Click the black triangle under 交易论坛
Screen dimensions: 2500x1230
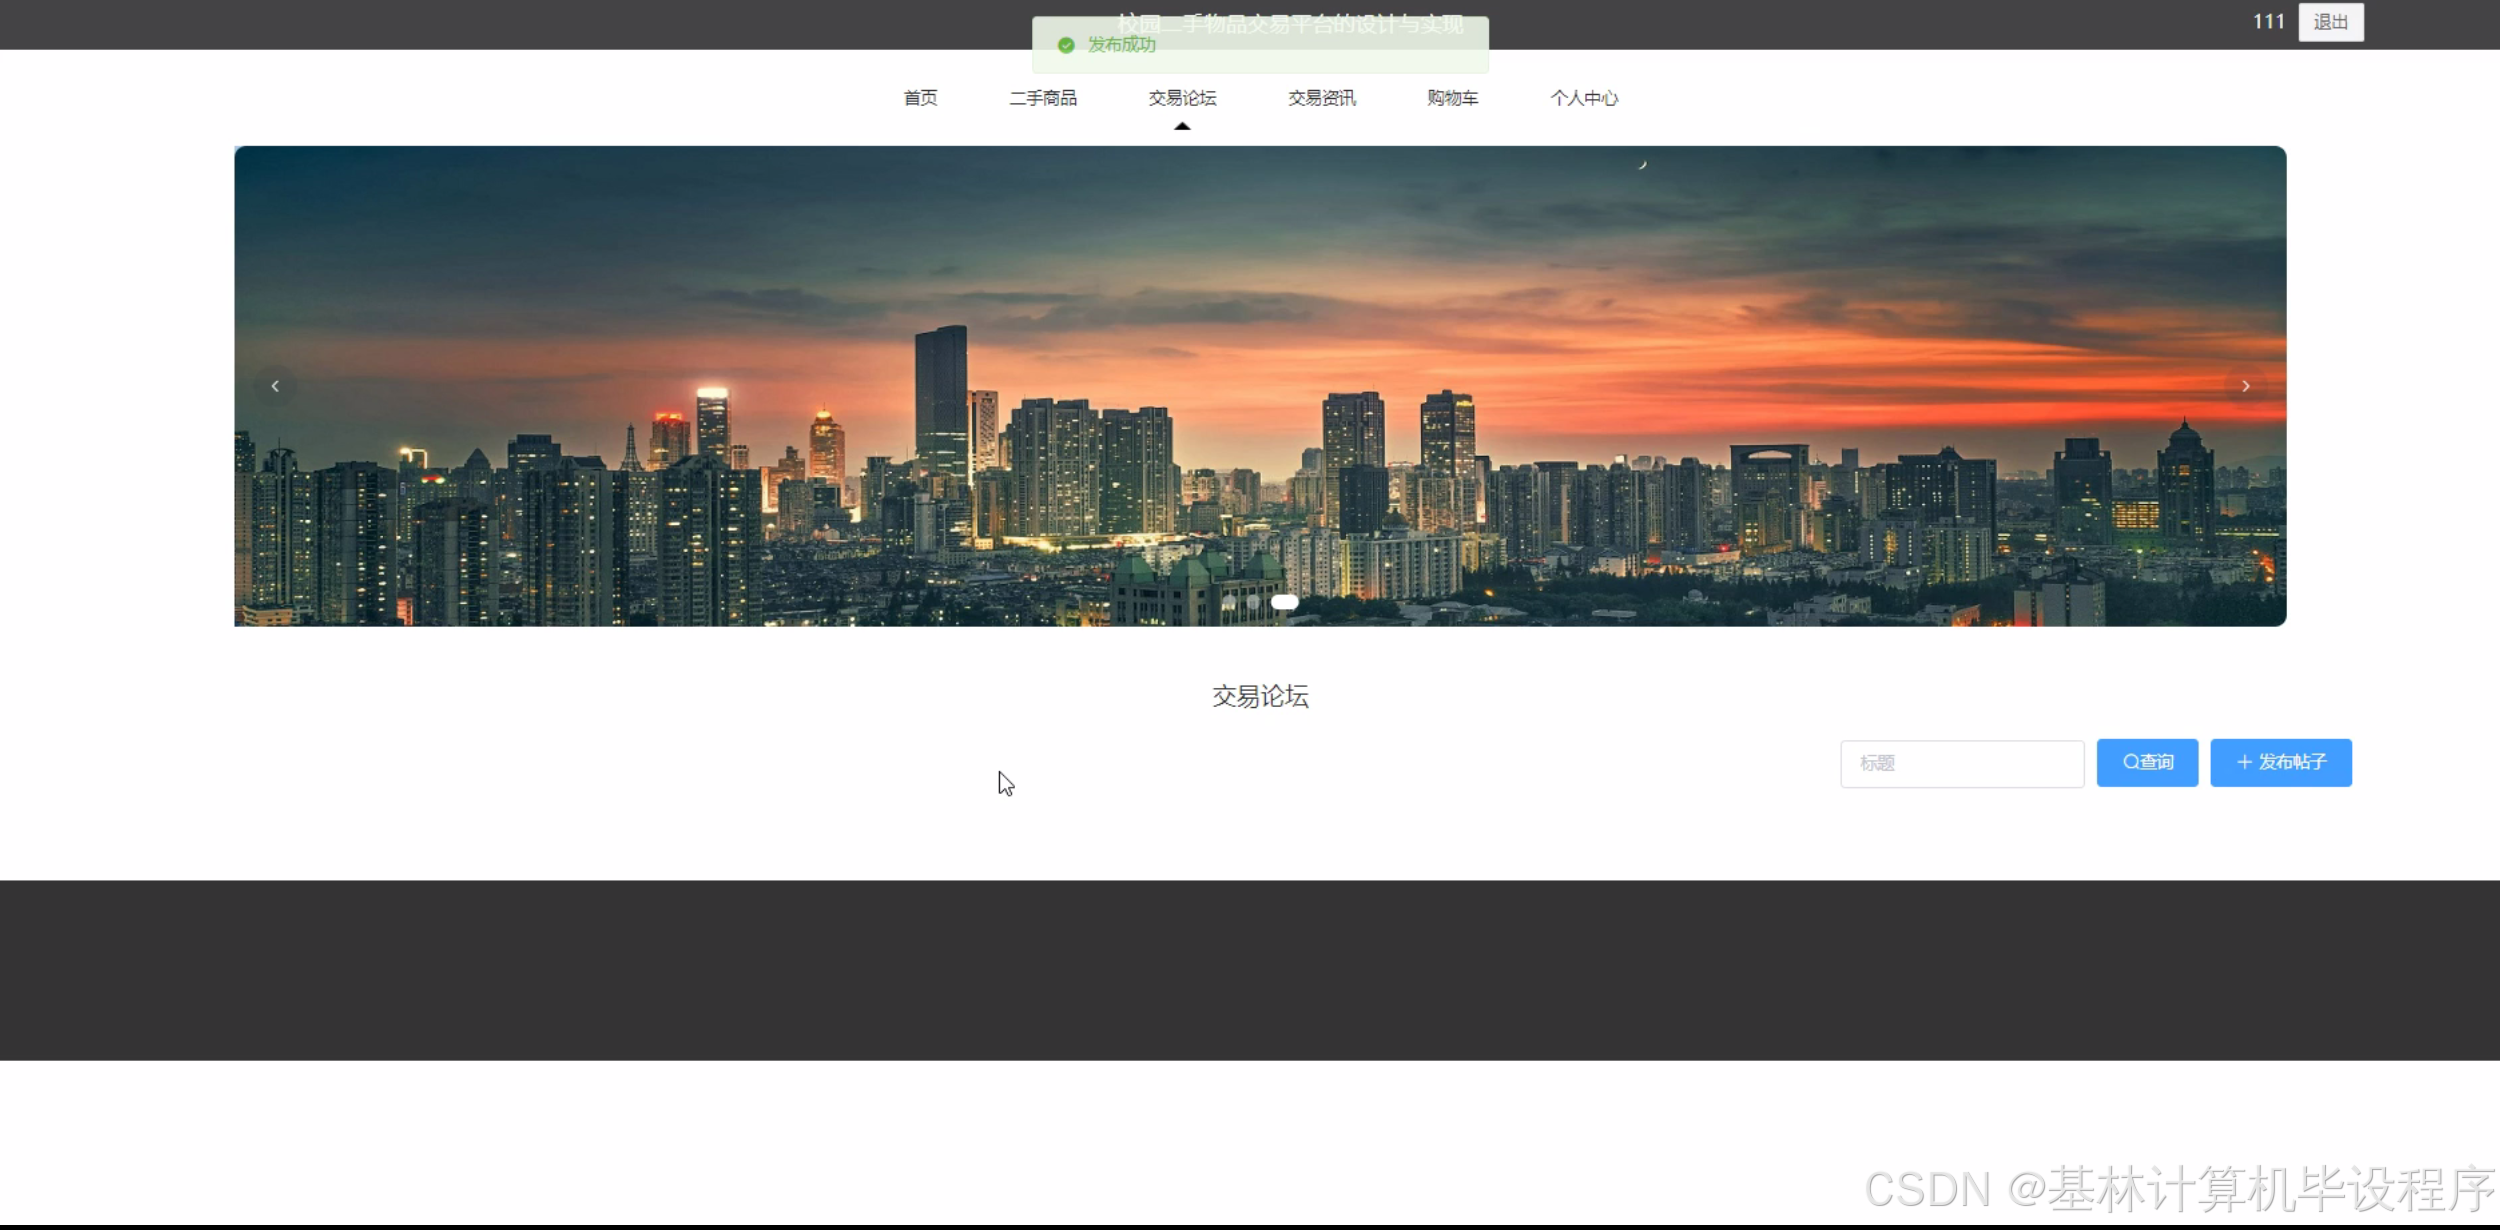point(1182,126)
